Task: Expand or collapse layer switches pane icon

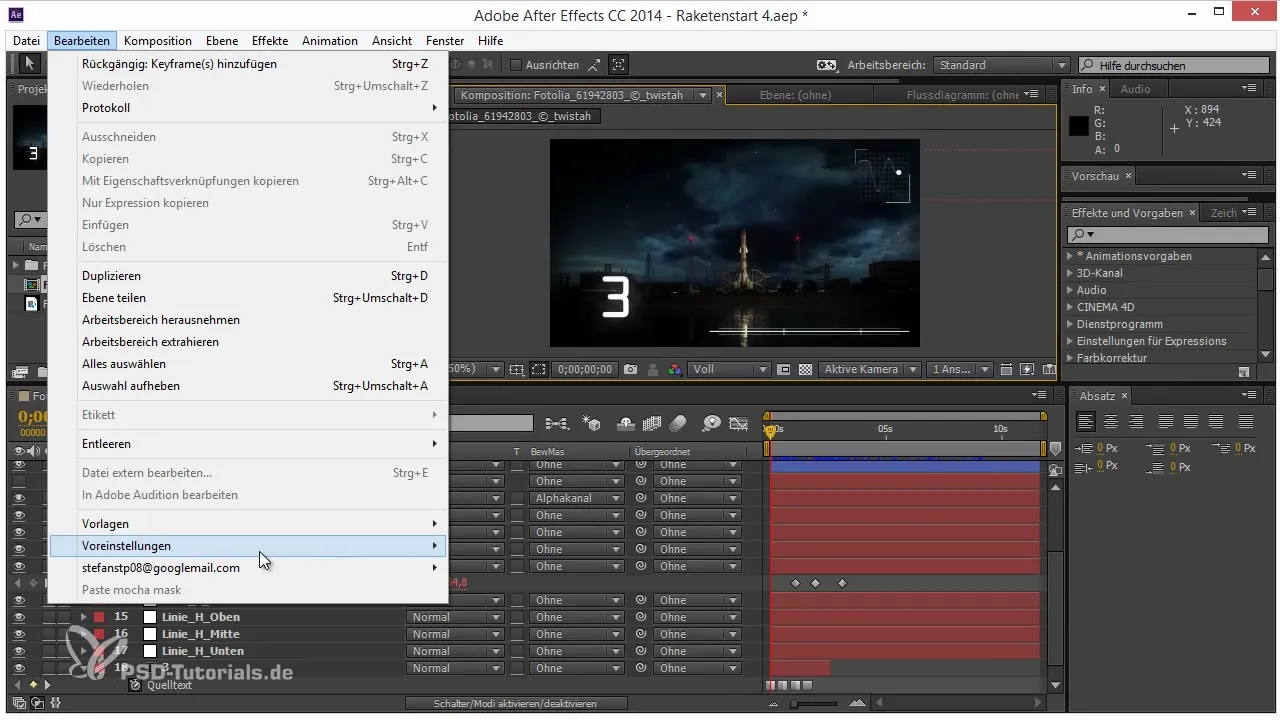Action: click(21, 703)
